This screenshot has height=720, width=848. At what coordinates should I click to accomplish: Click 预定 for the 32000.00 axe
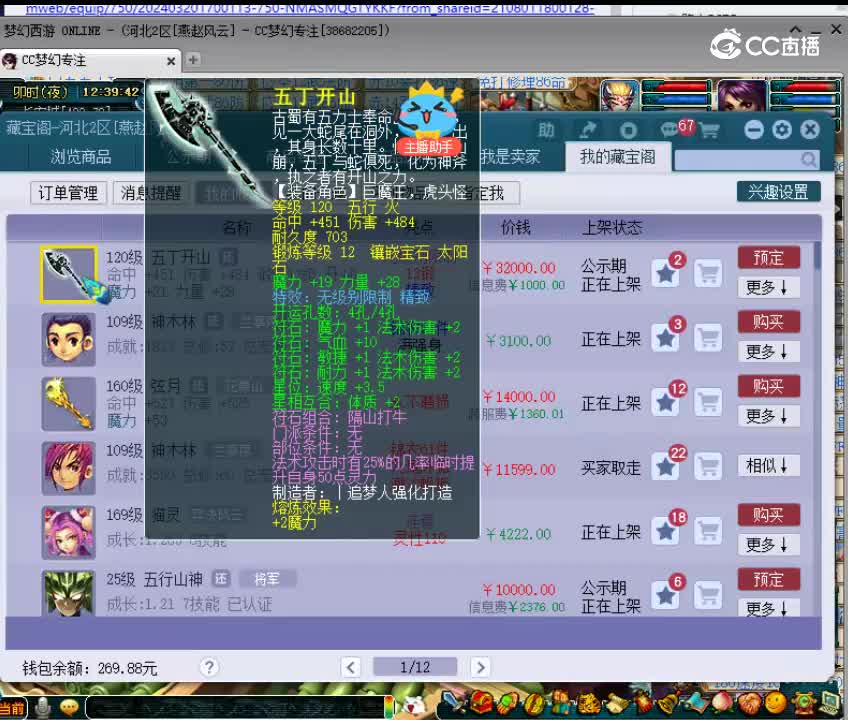[768, 258]
